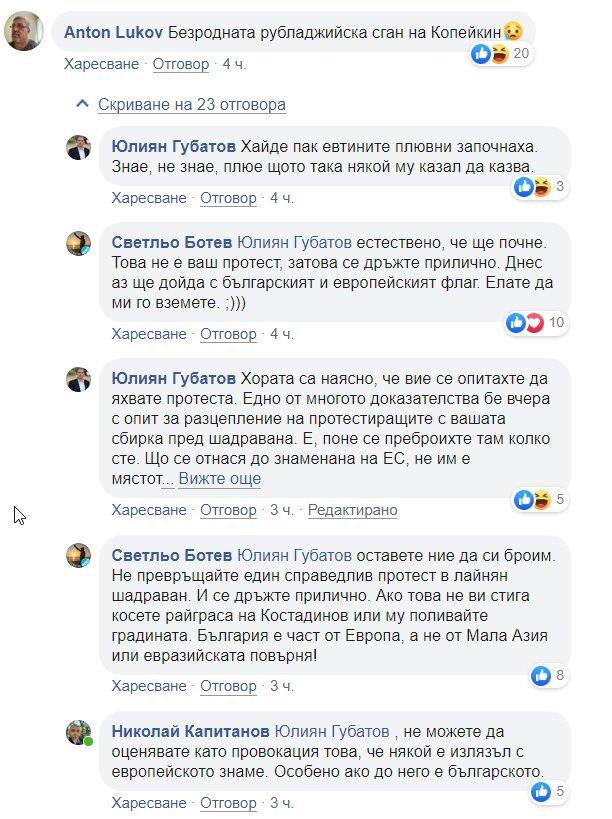Image resolution: width=612 pixels, height=819 pixels.
Task: Click 'Отговор' under Николай Капитанов's comment
Action: [x=228, y=803]
